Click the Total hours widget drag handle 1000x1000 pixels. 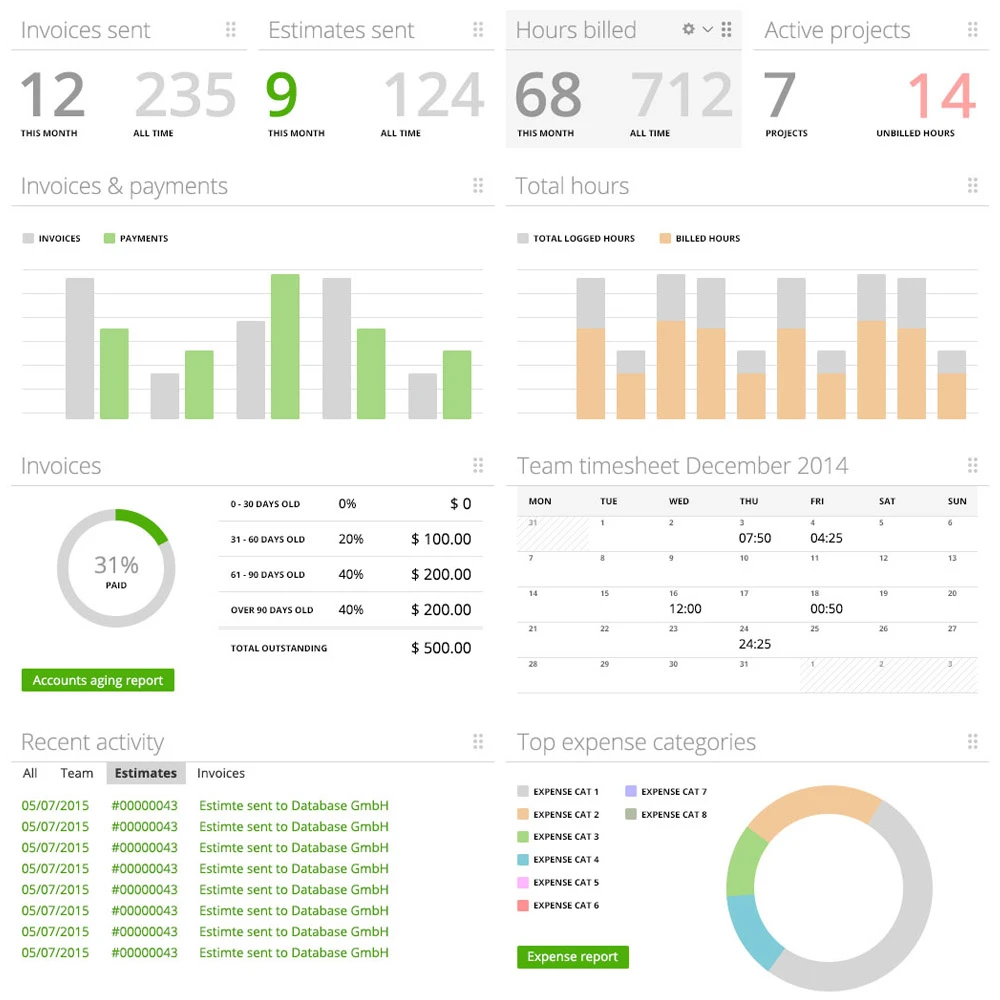point(973,185)
